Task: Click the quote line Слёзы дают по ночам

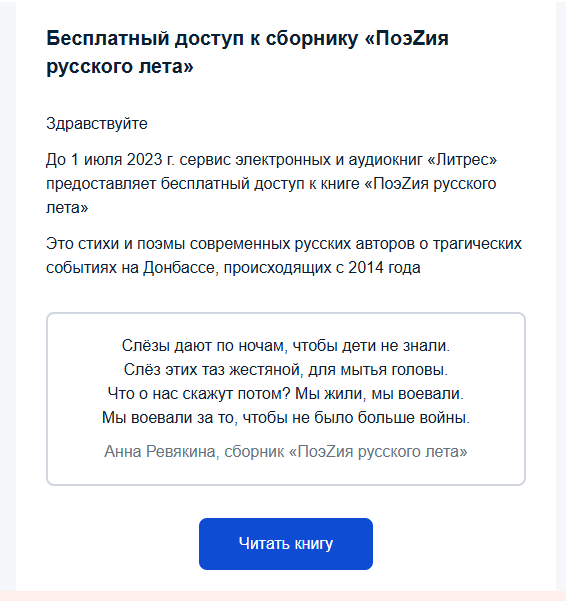Action: 285,346
